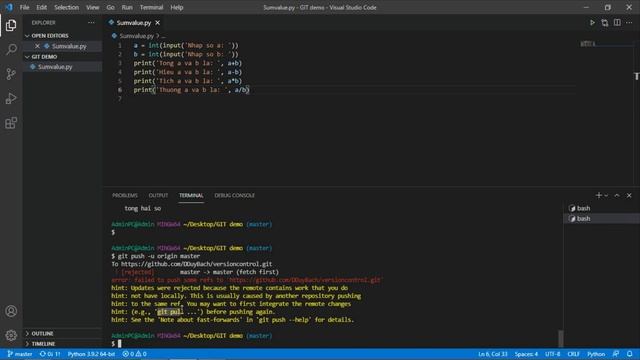This screenshot has height=360, width=640.
Task: Switch to the Debug Console tab
Action: 234,196
